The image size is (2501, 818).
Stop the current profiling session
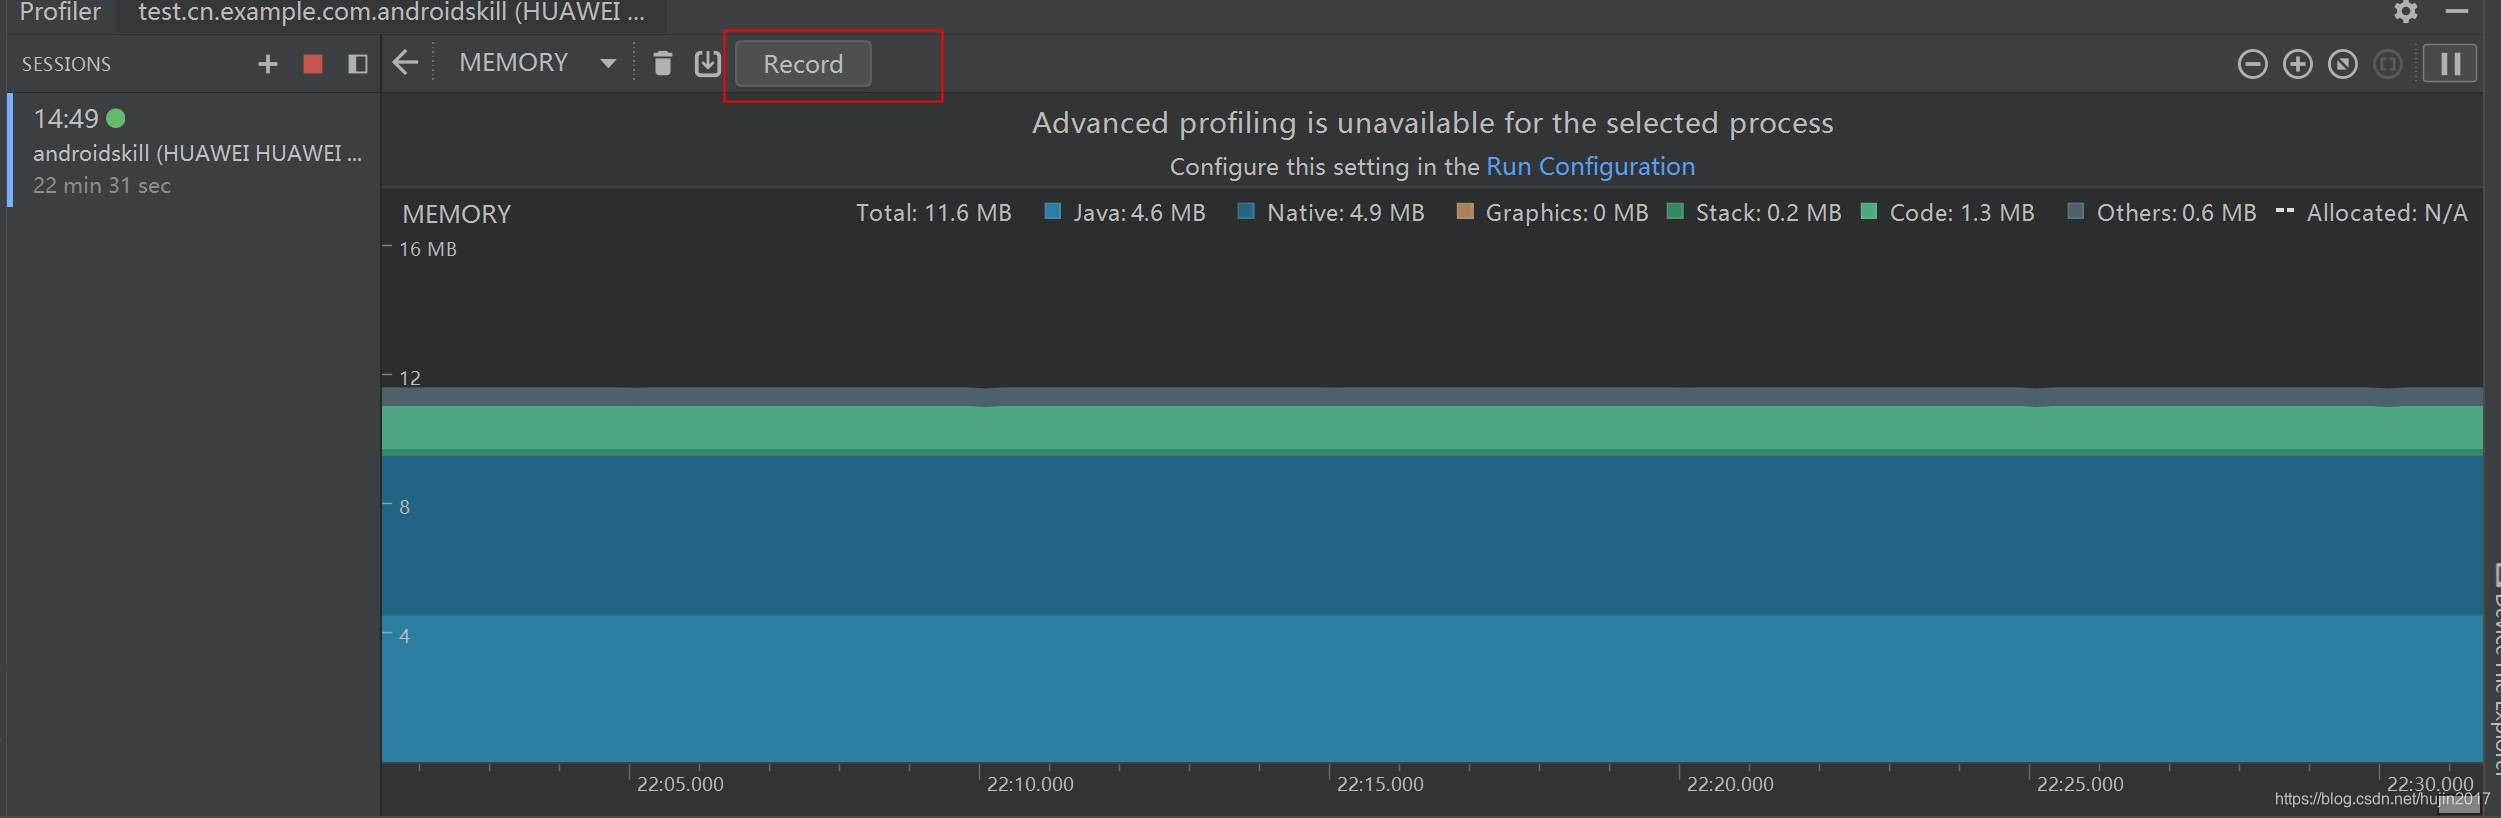313,64
